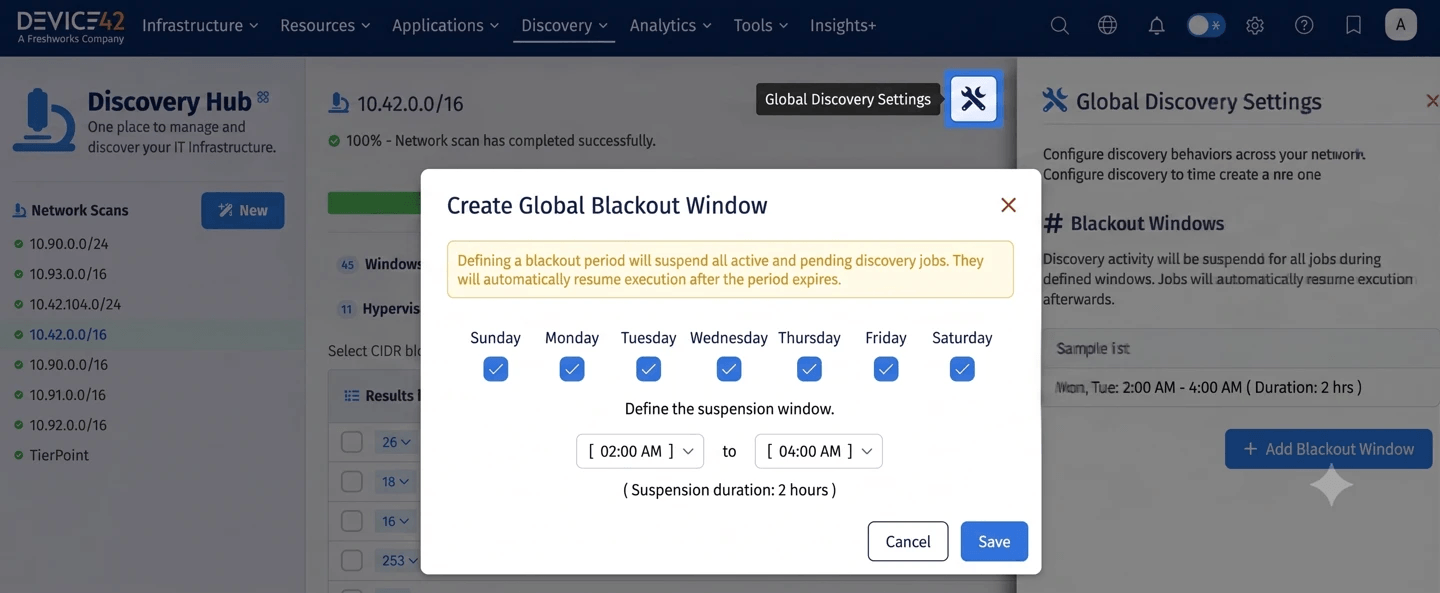This screenshot has width=1440, height=593.
Task: Select network scan 10.92.0.0/16
Action: point(68,424)
